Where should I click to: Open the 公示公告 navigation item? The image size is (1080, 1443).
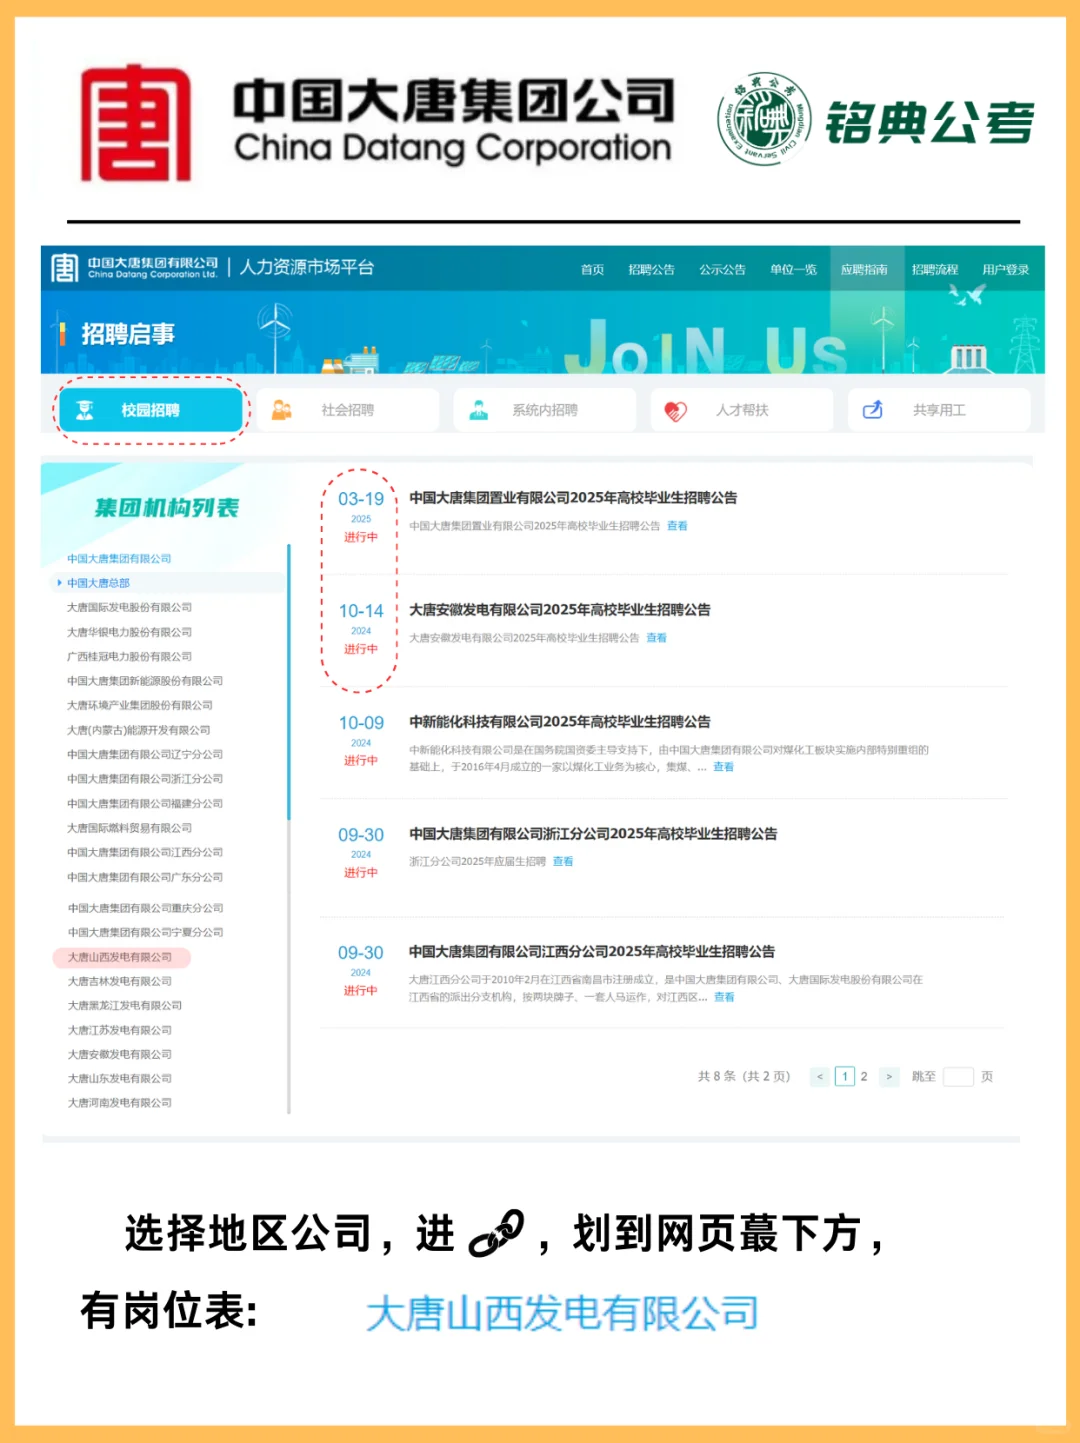(723, 270)
